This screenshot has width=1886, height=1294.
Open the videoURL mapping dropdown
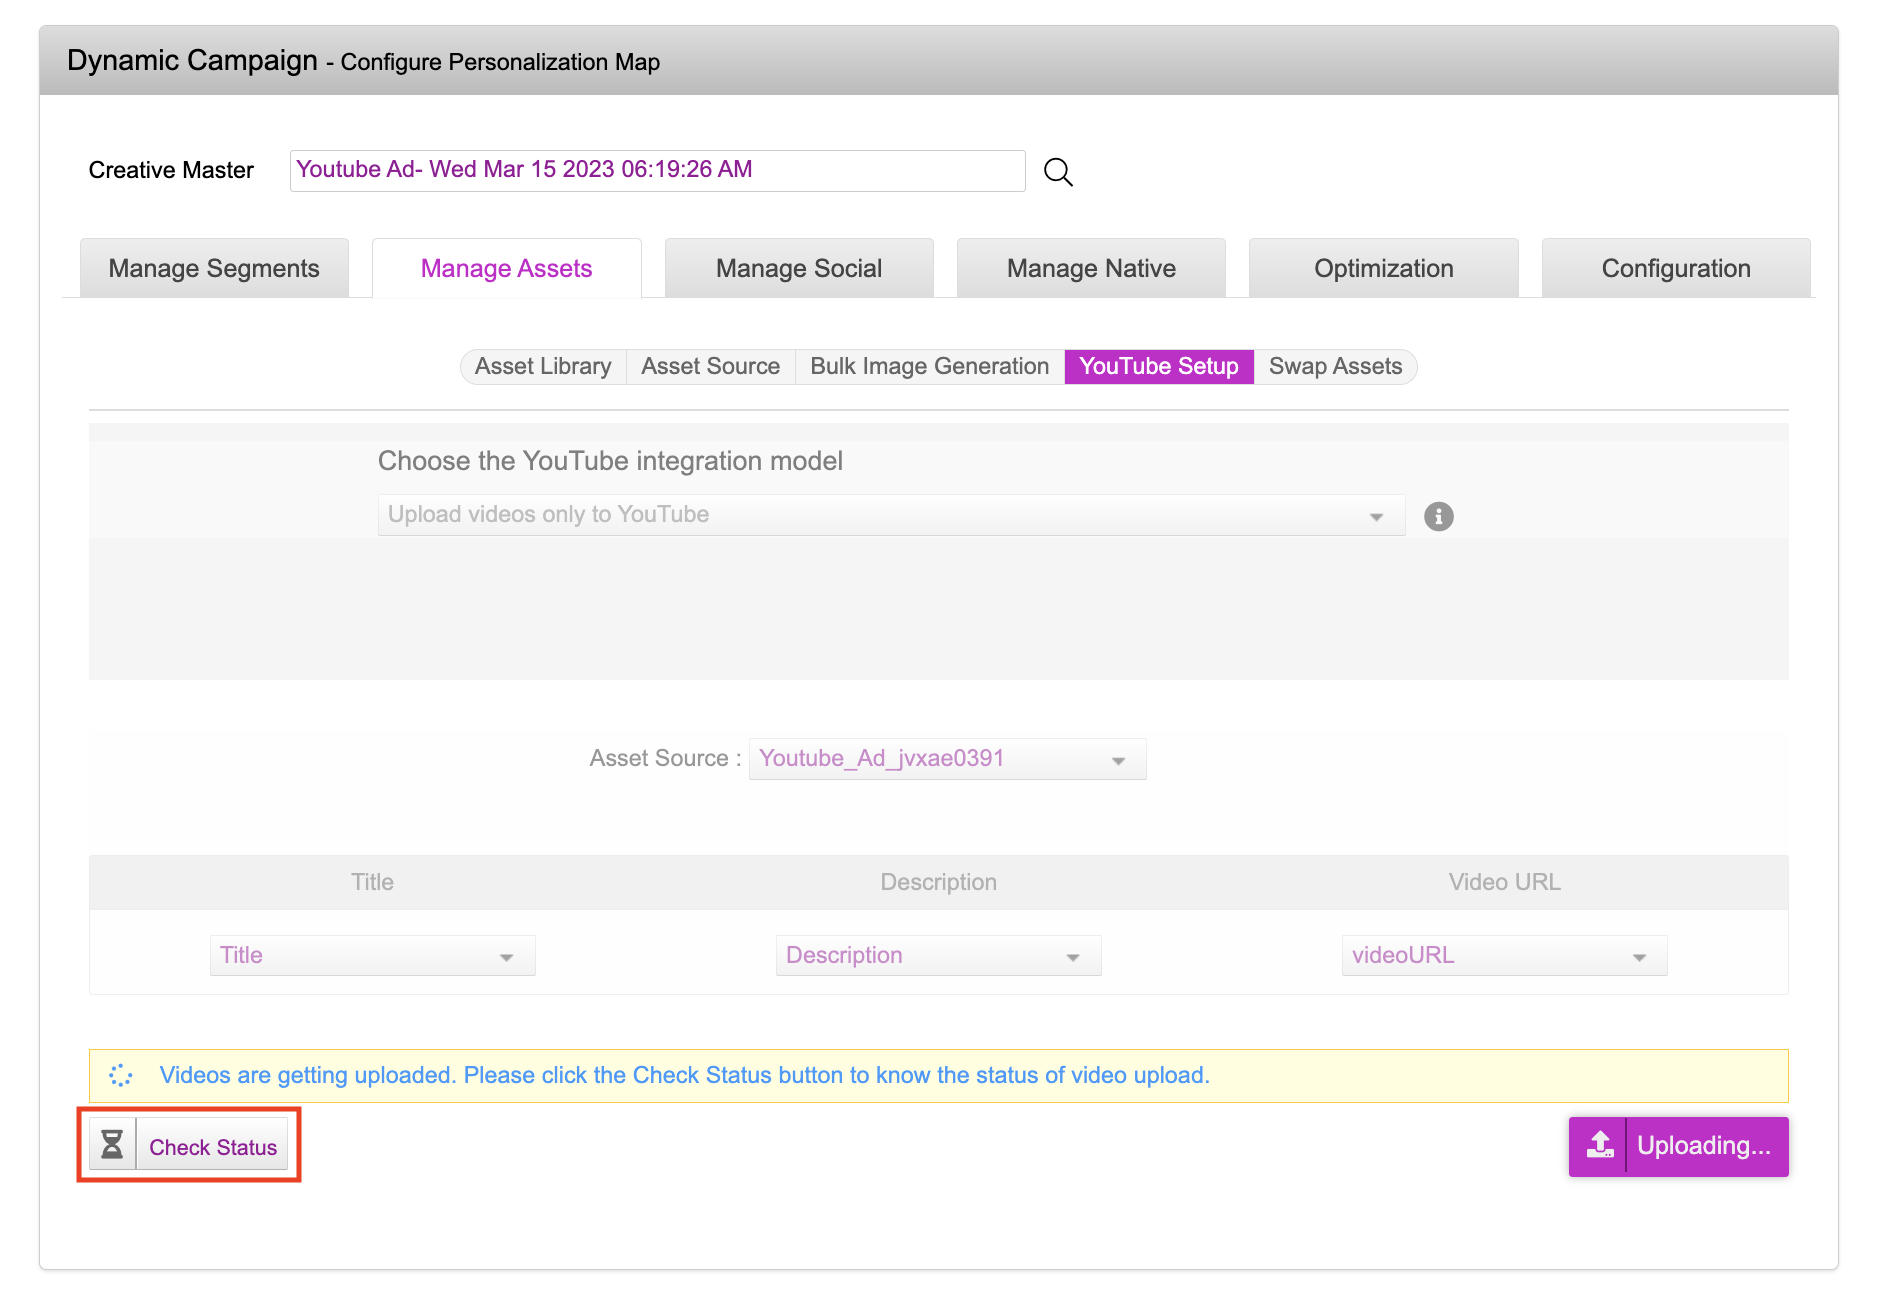(x=1503, y=956)
